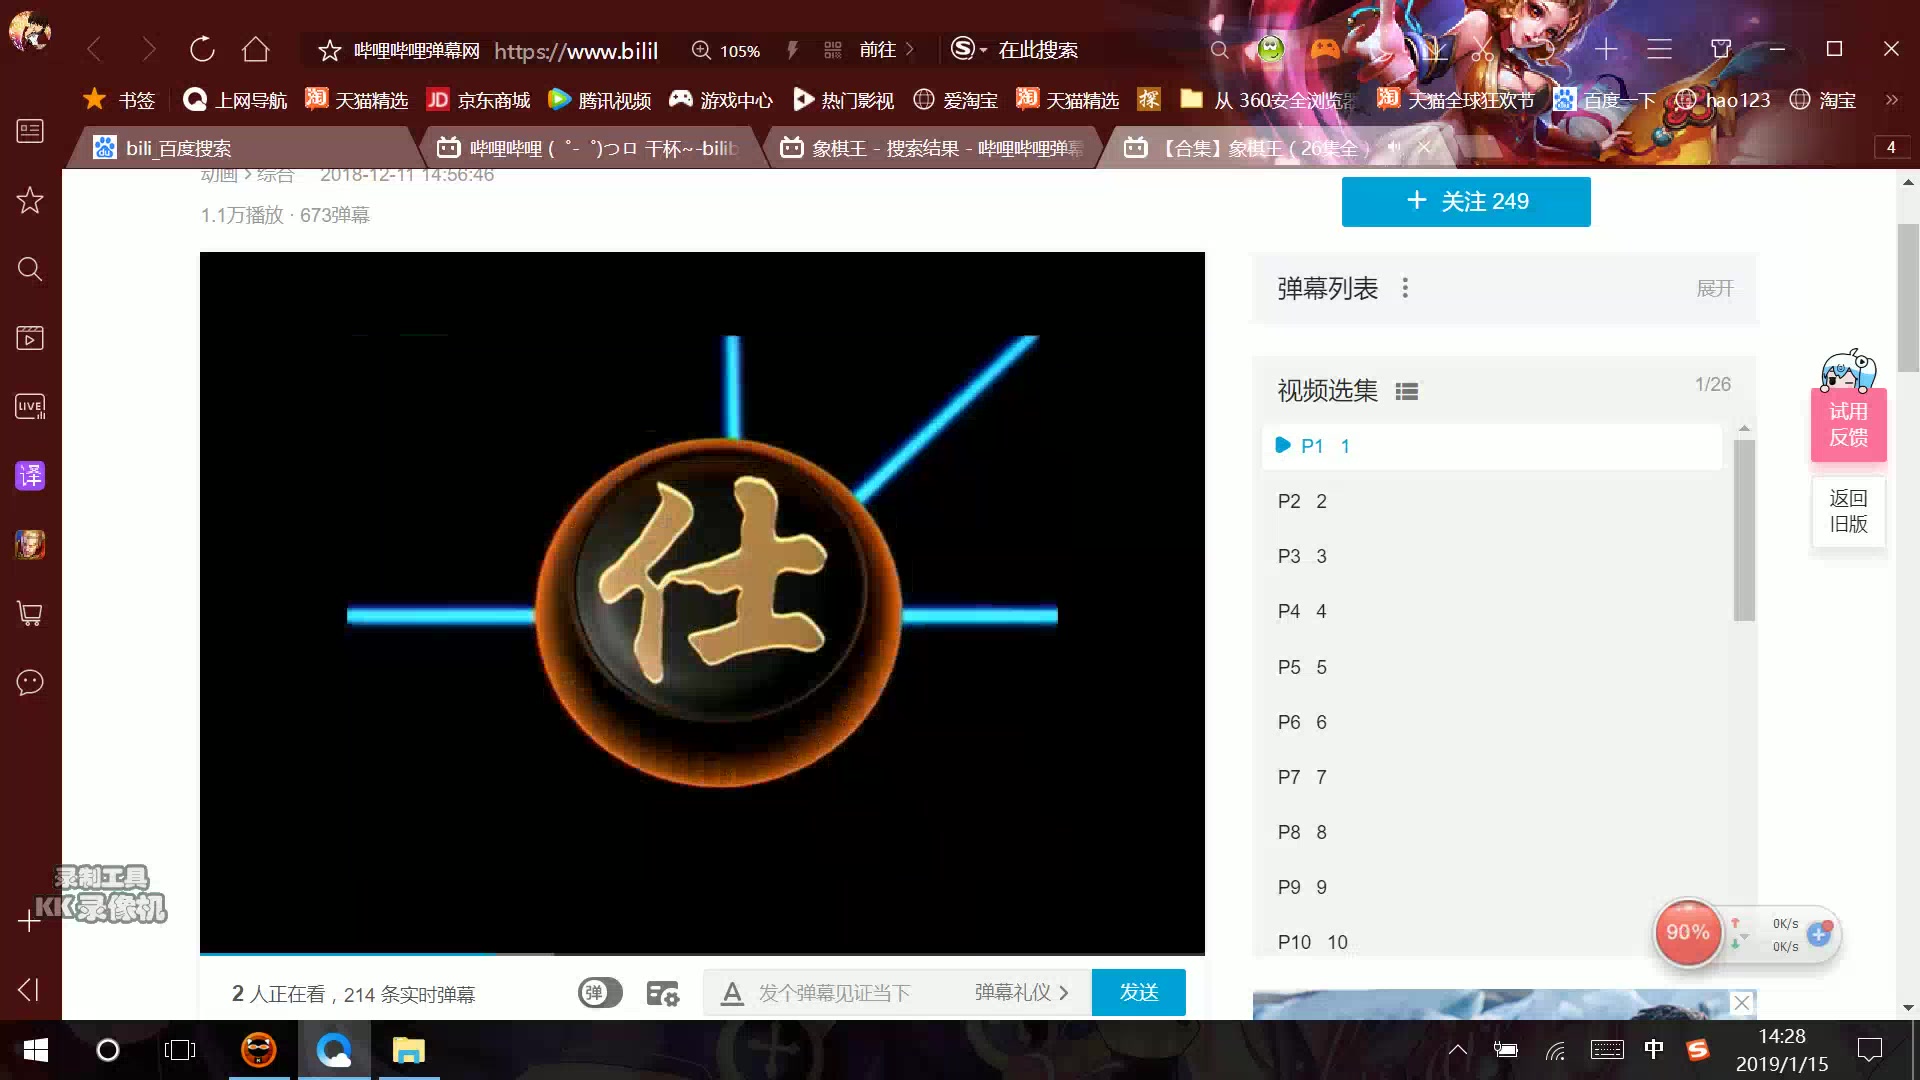Open the video list view icon
Viewport: 1920px width, 1080px height.
pyautogui.click(x=1407, y=392)
